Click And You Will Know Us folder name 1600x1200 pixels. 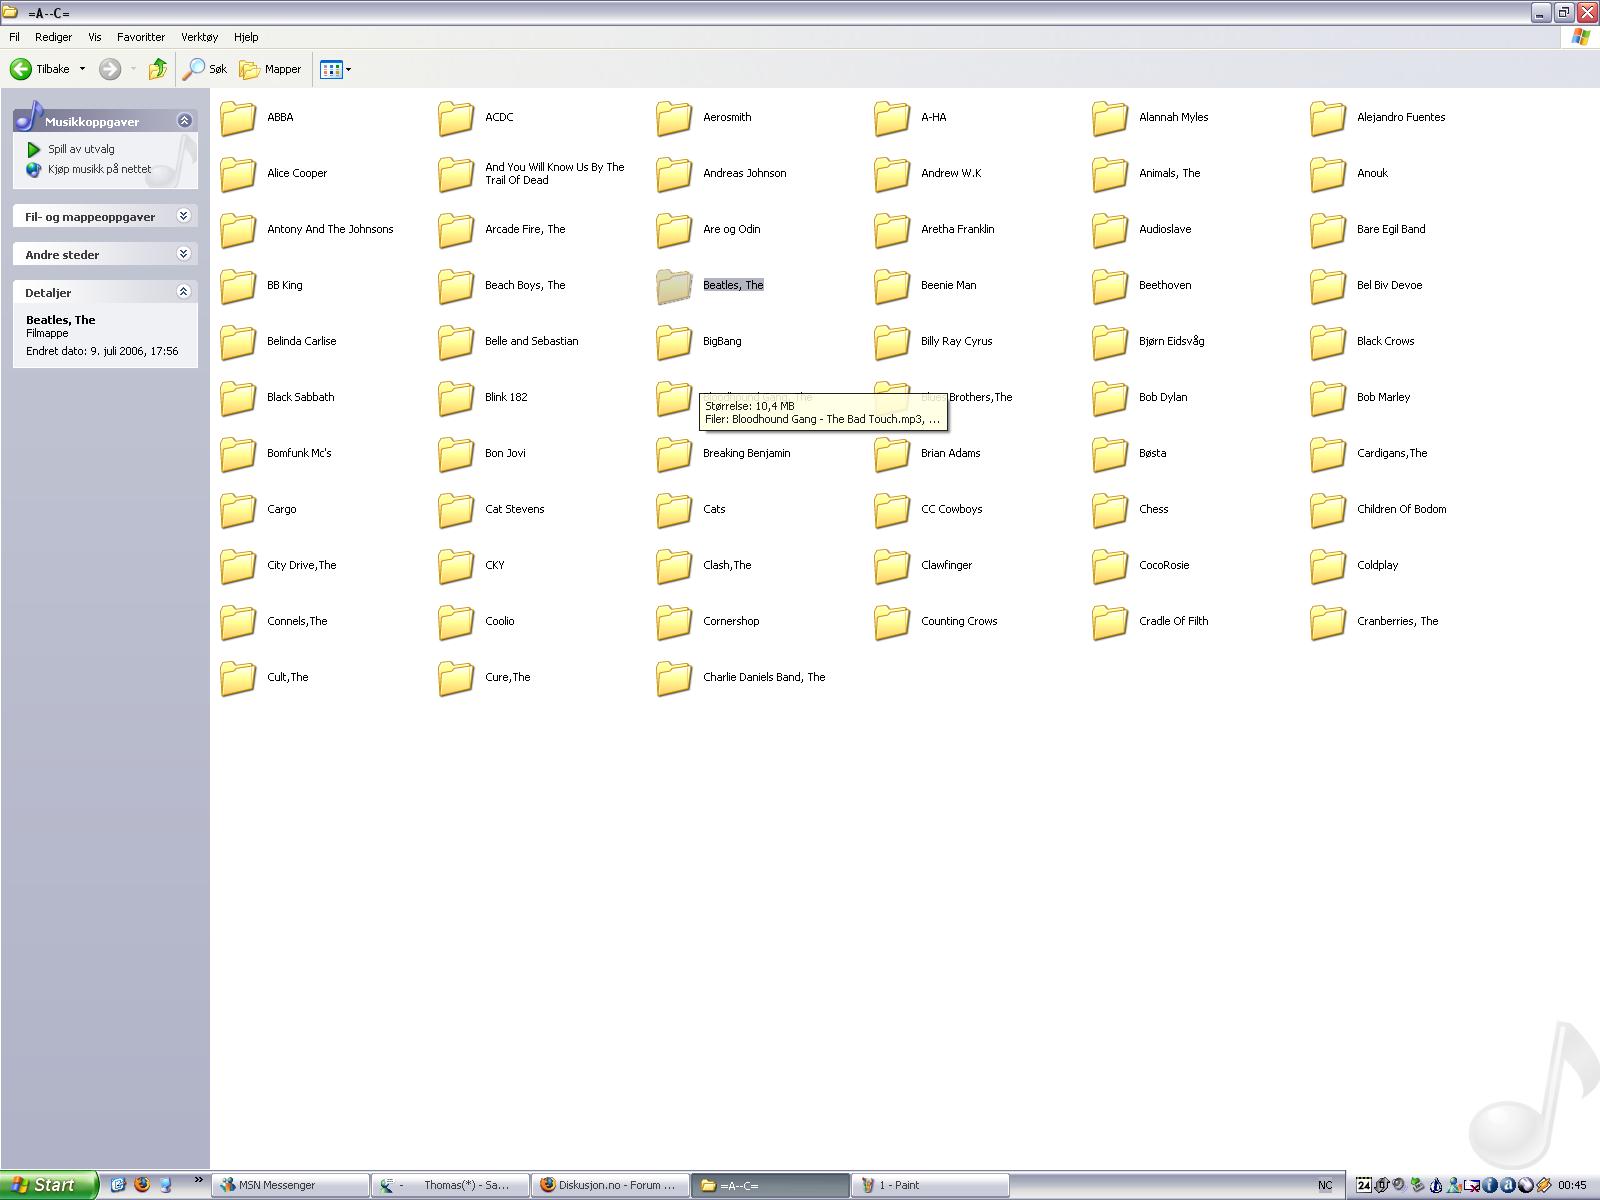(554, 173)
